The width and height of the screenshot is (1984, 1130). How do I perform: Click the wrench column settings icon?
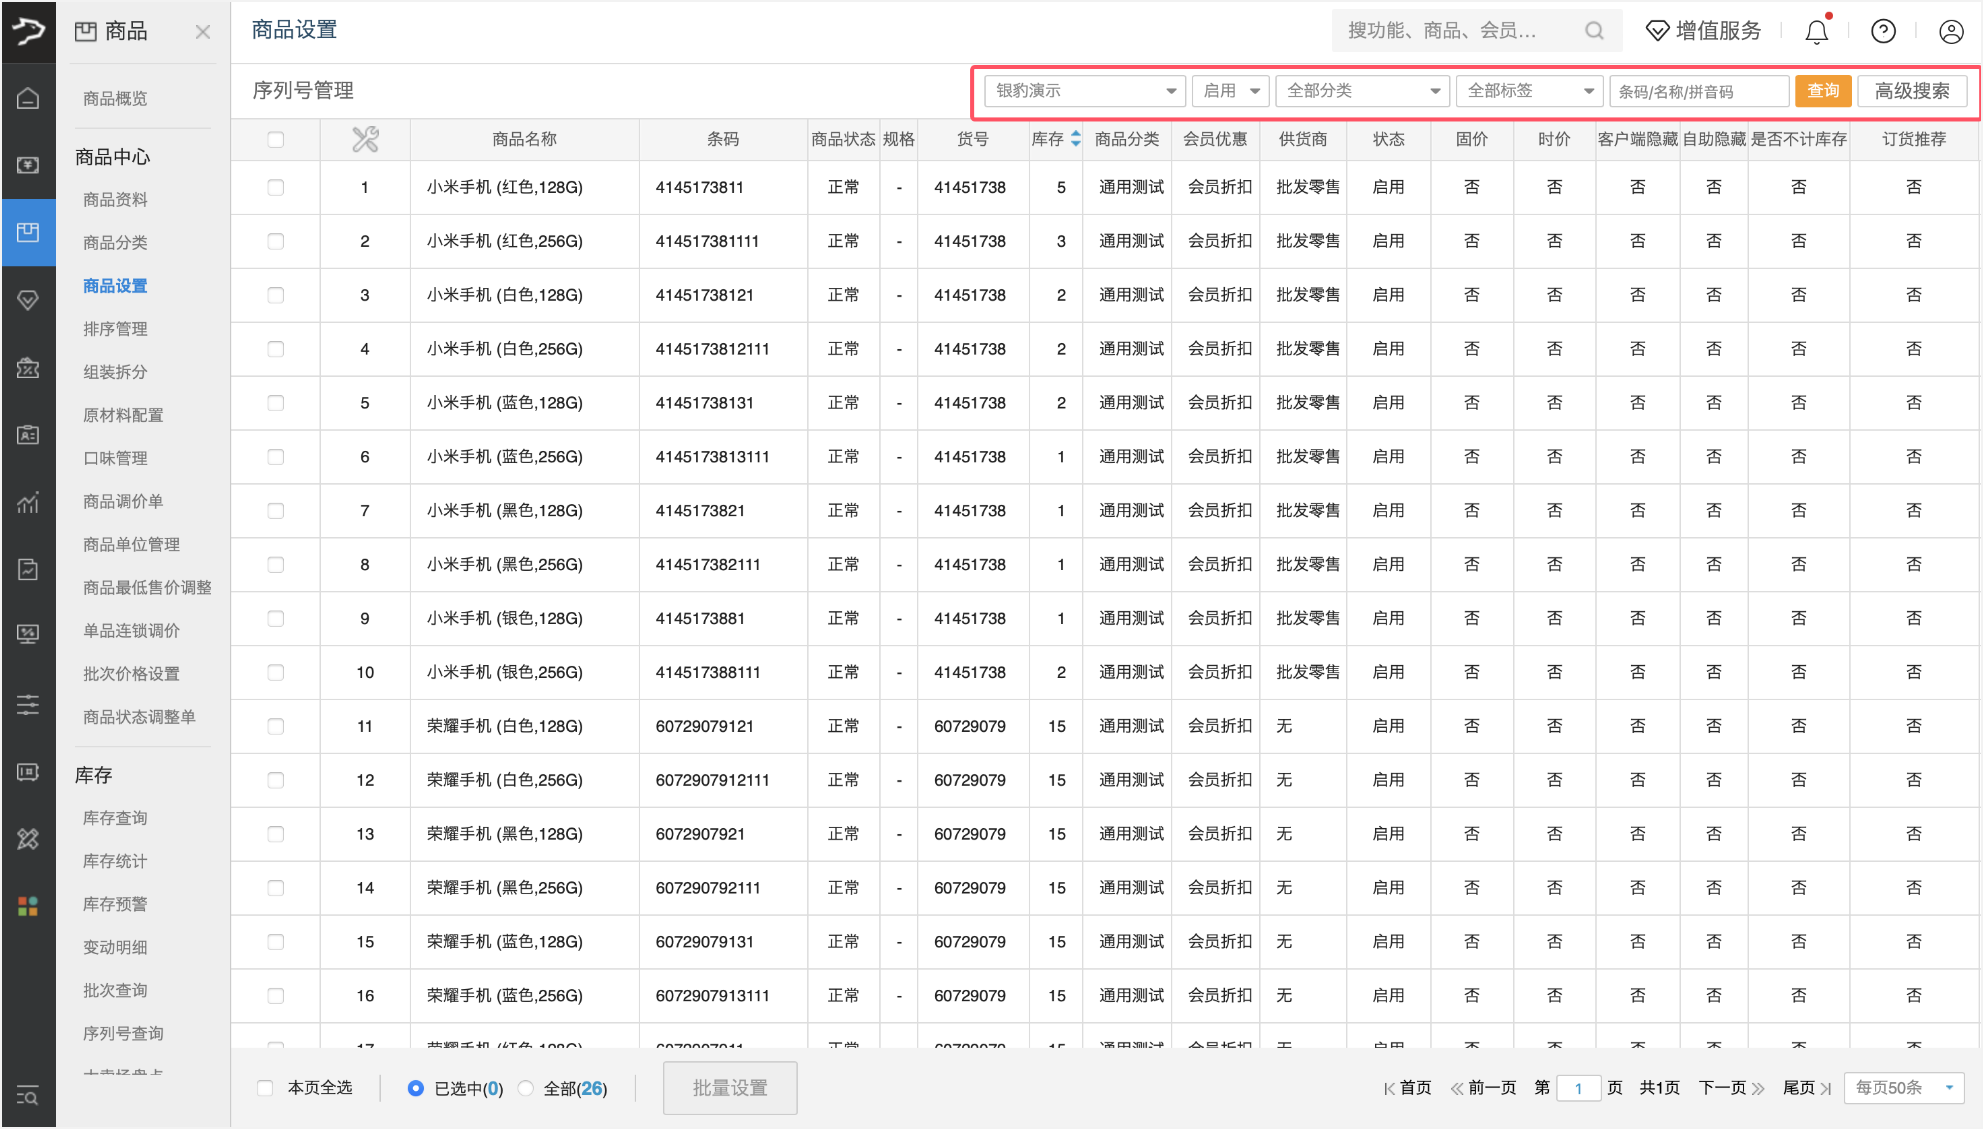(365, 140)
